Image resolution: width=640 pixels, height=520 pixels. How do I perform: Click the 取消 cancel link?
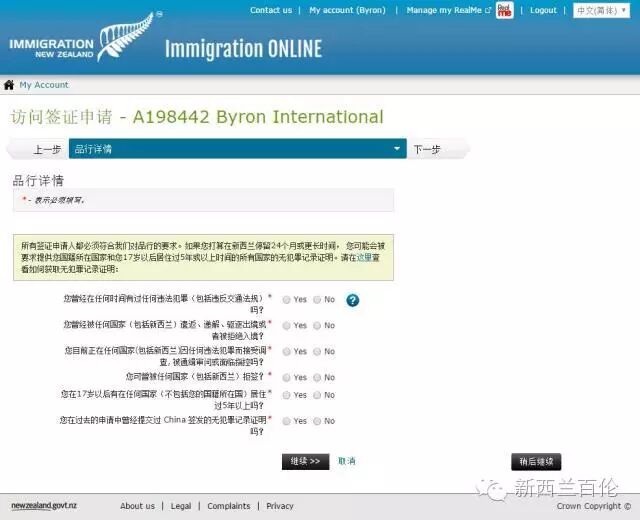pyautogui.click(x=347, y=461)
